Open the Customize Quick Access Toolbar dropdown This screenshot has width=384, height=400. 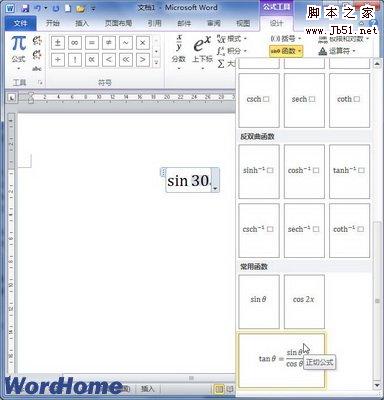[x=93, y=9]
